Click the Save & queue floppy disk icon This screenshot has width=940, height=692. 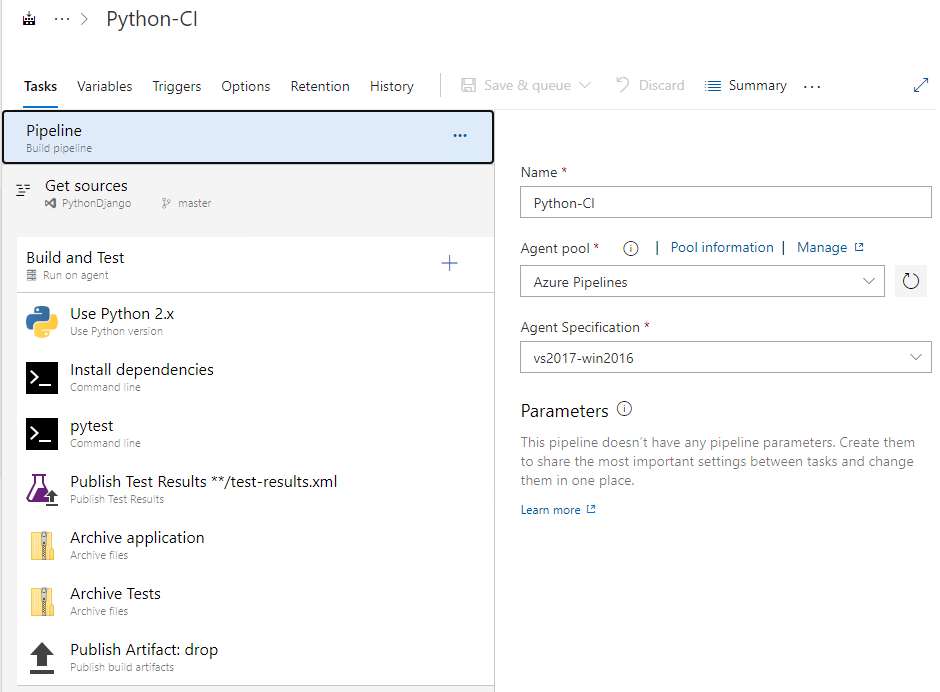tap(468, 85)
